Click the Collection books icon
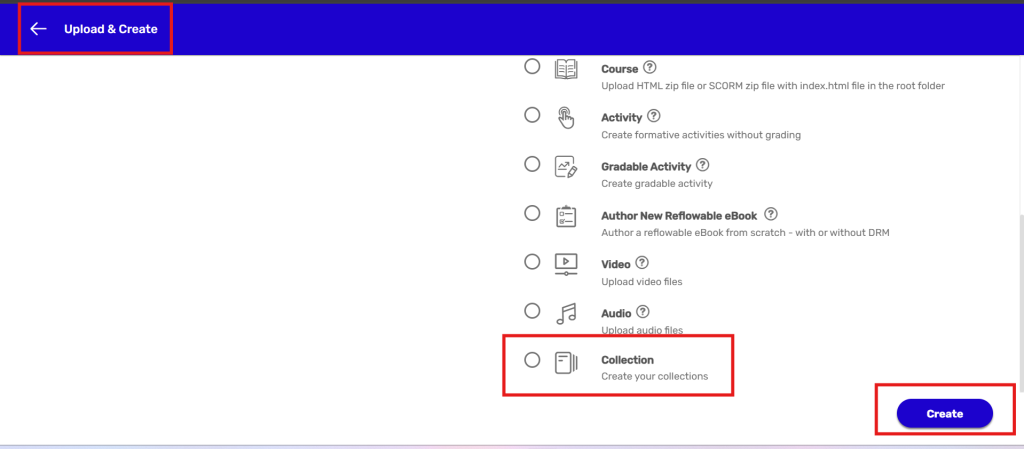This screenshot has height=449, width=1024. pos(566,362)
